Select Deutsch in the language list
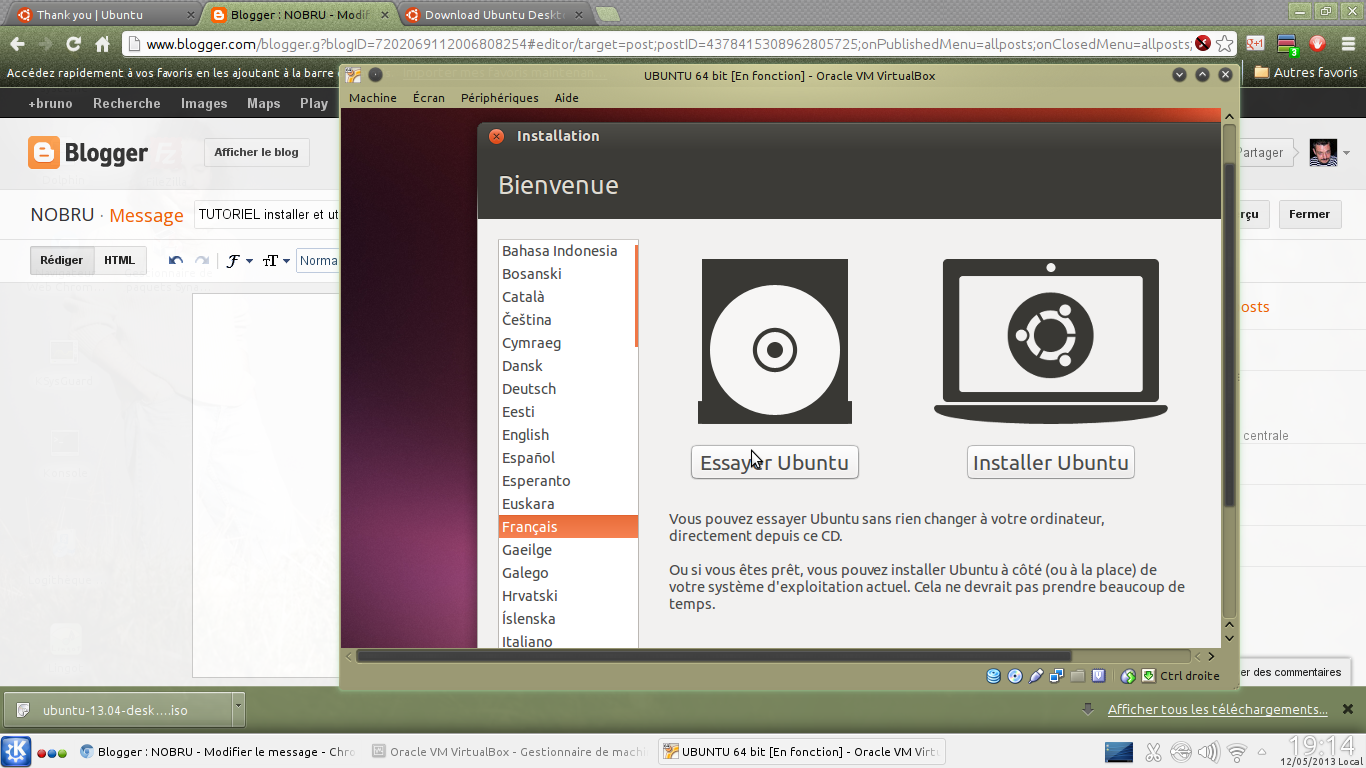Viewport: 1366px width, 768px height. click(568, 389)
